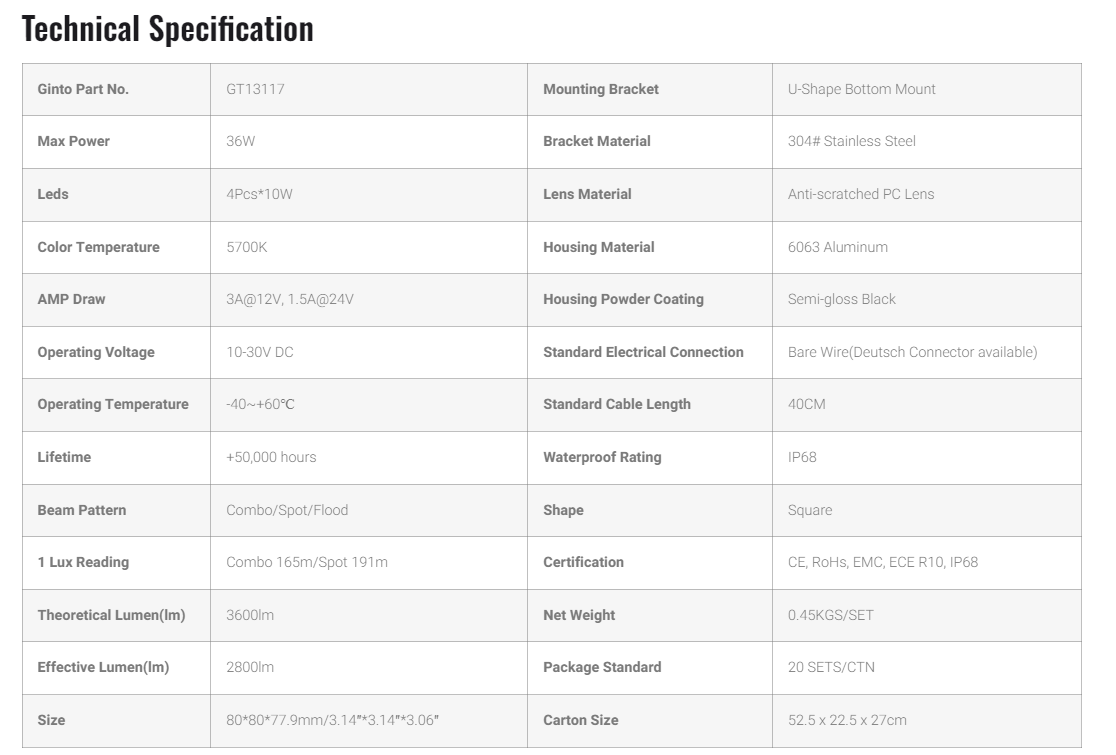Image resolution: width=1116 pixels, height=755 pixels.
Task: Click the IP68 waterproof rating value
Action: tap(803, 457)
